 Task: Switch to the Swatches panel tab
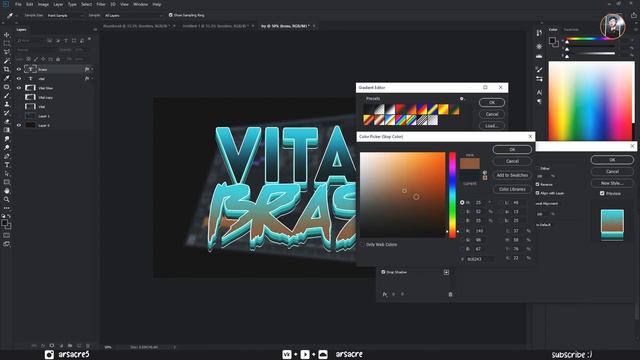pos(571,29)
